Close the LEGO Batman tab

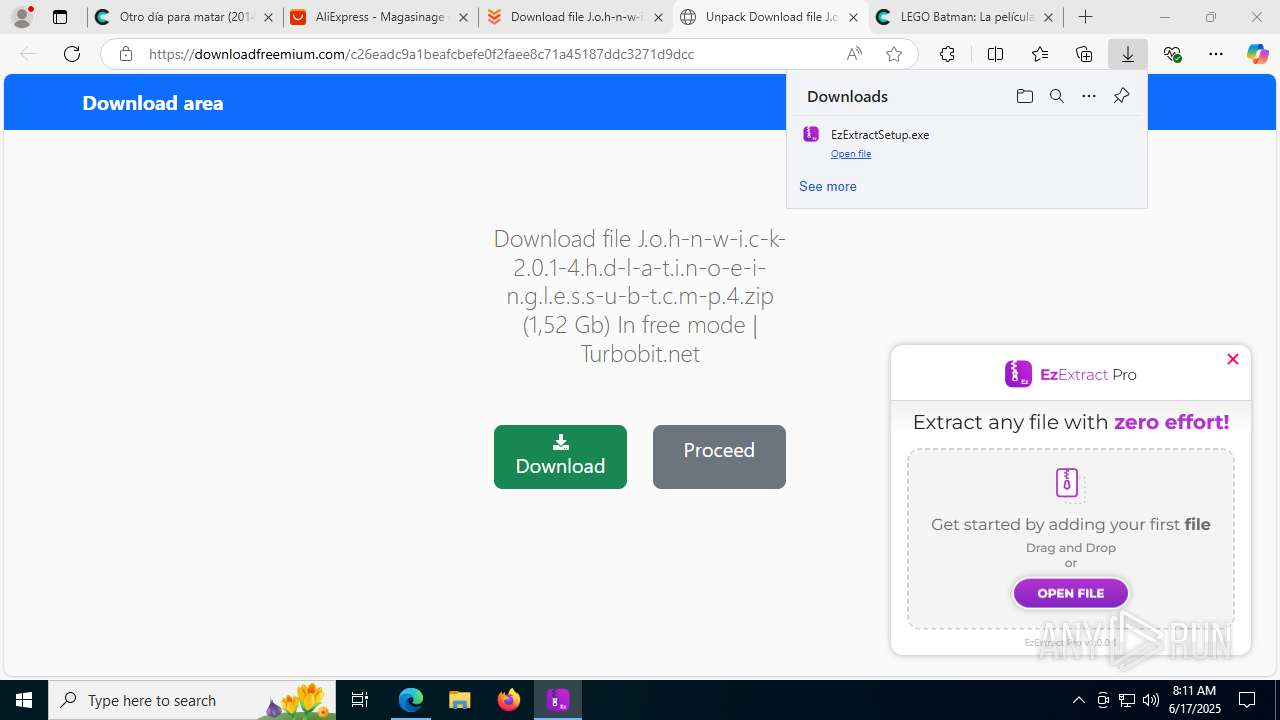(1048, 17)
